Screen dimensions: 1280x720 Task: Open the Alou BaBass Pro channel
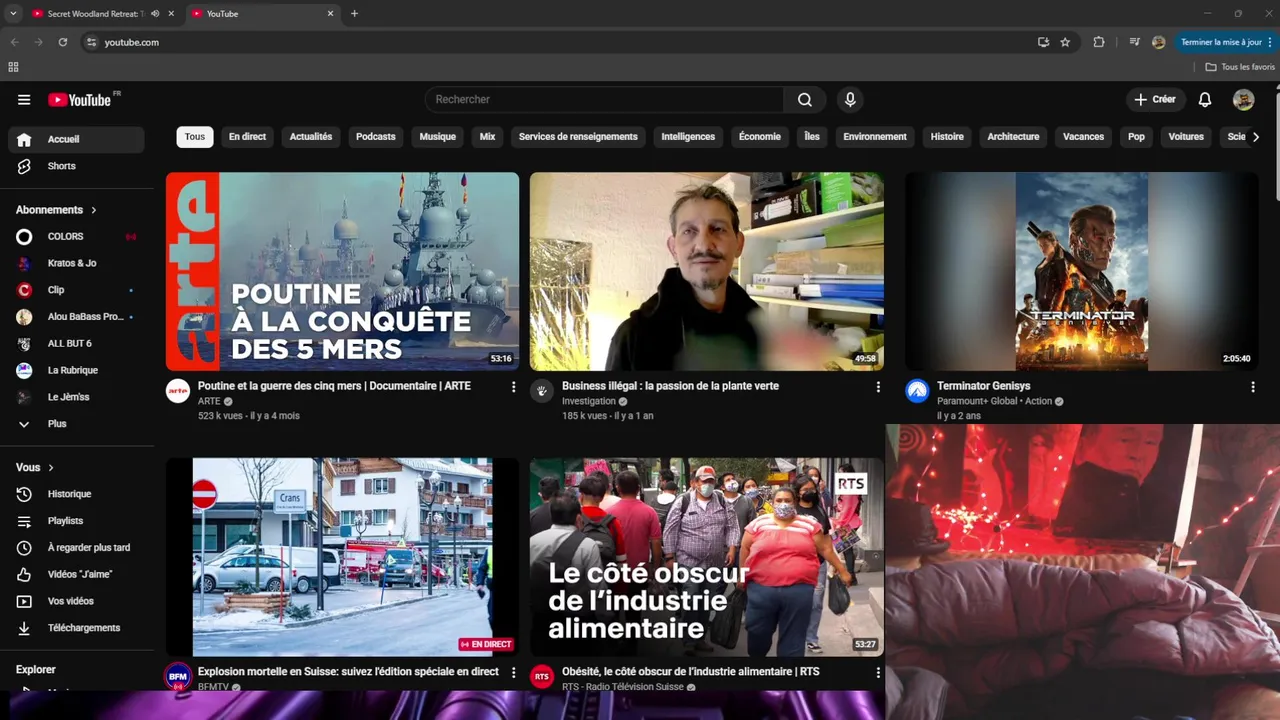coord(76,316)
